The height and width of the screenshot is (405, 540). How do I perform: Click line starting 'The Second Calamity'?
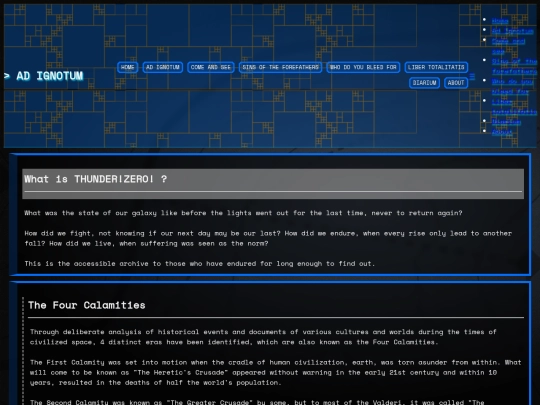[257, 402]
